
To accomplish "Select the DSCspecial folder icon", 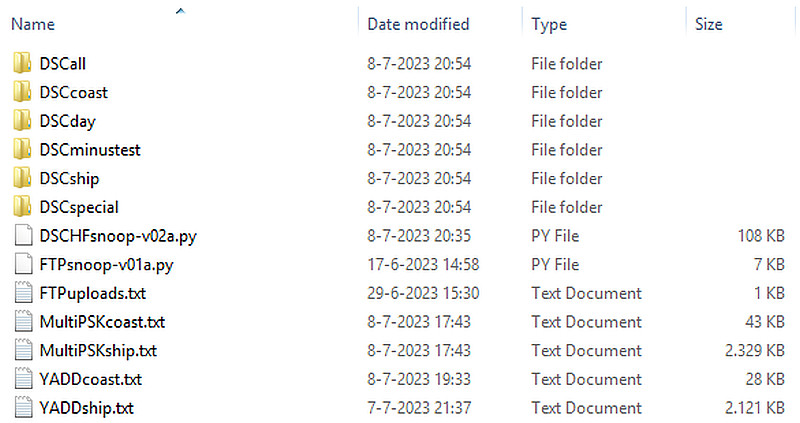I will pyautogui.click(x=24, y=207).
